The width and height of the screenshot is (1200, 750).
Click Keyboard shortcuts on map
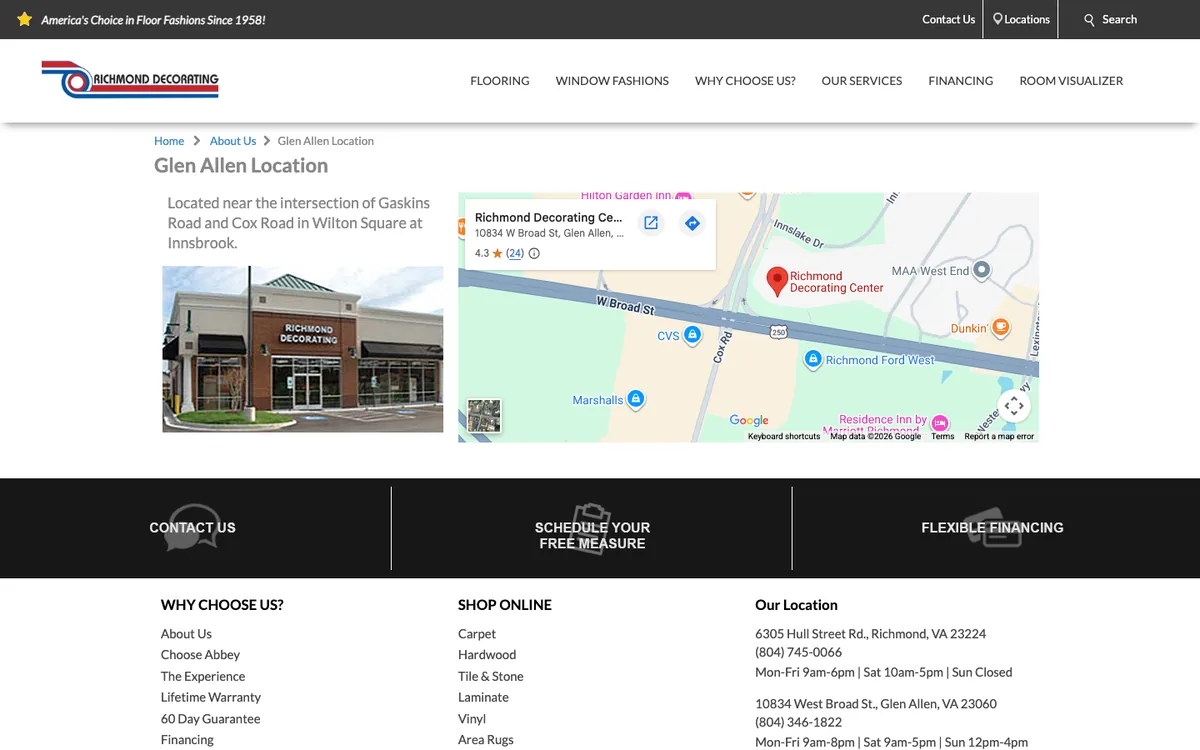(784, 437)
